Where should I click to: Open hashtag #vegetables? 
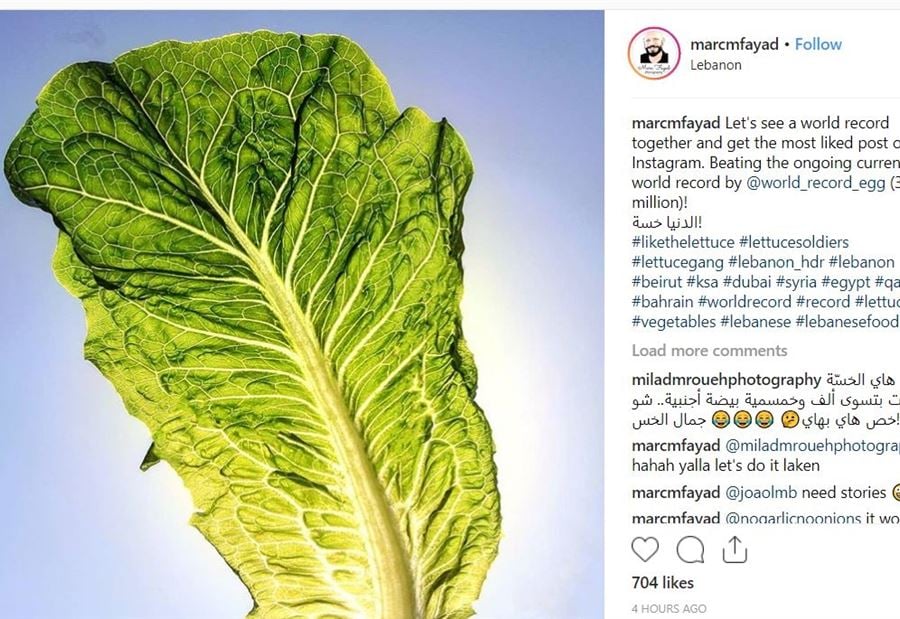point(673,322)
